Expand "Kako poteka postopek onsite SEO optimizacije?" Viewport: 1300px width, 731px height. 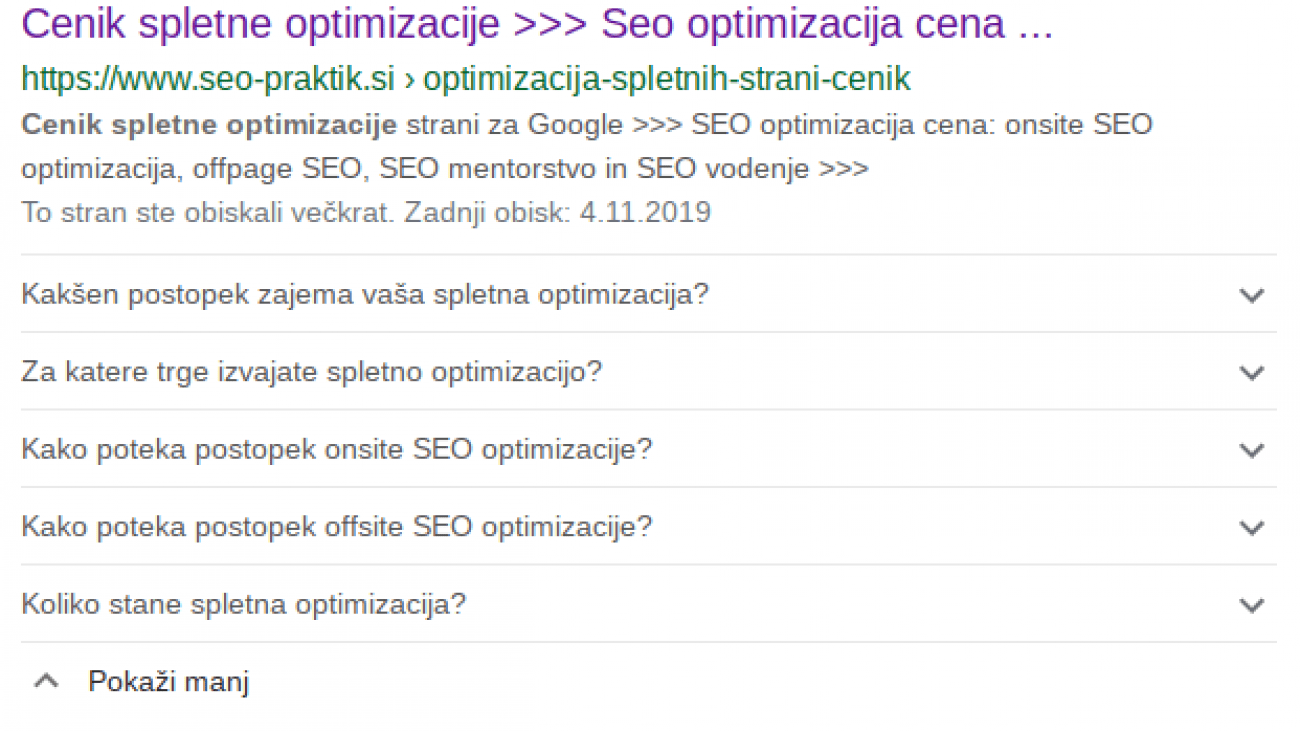click(336, 449)
